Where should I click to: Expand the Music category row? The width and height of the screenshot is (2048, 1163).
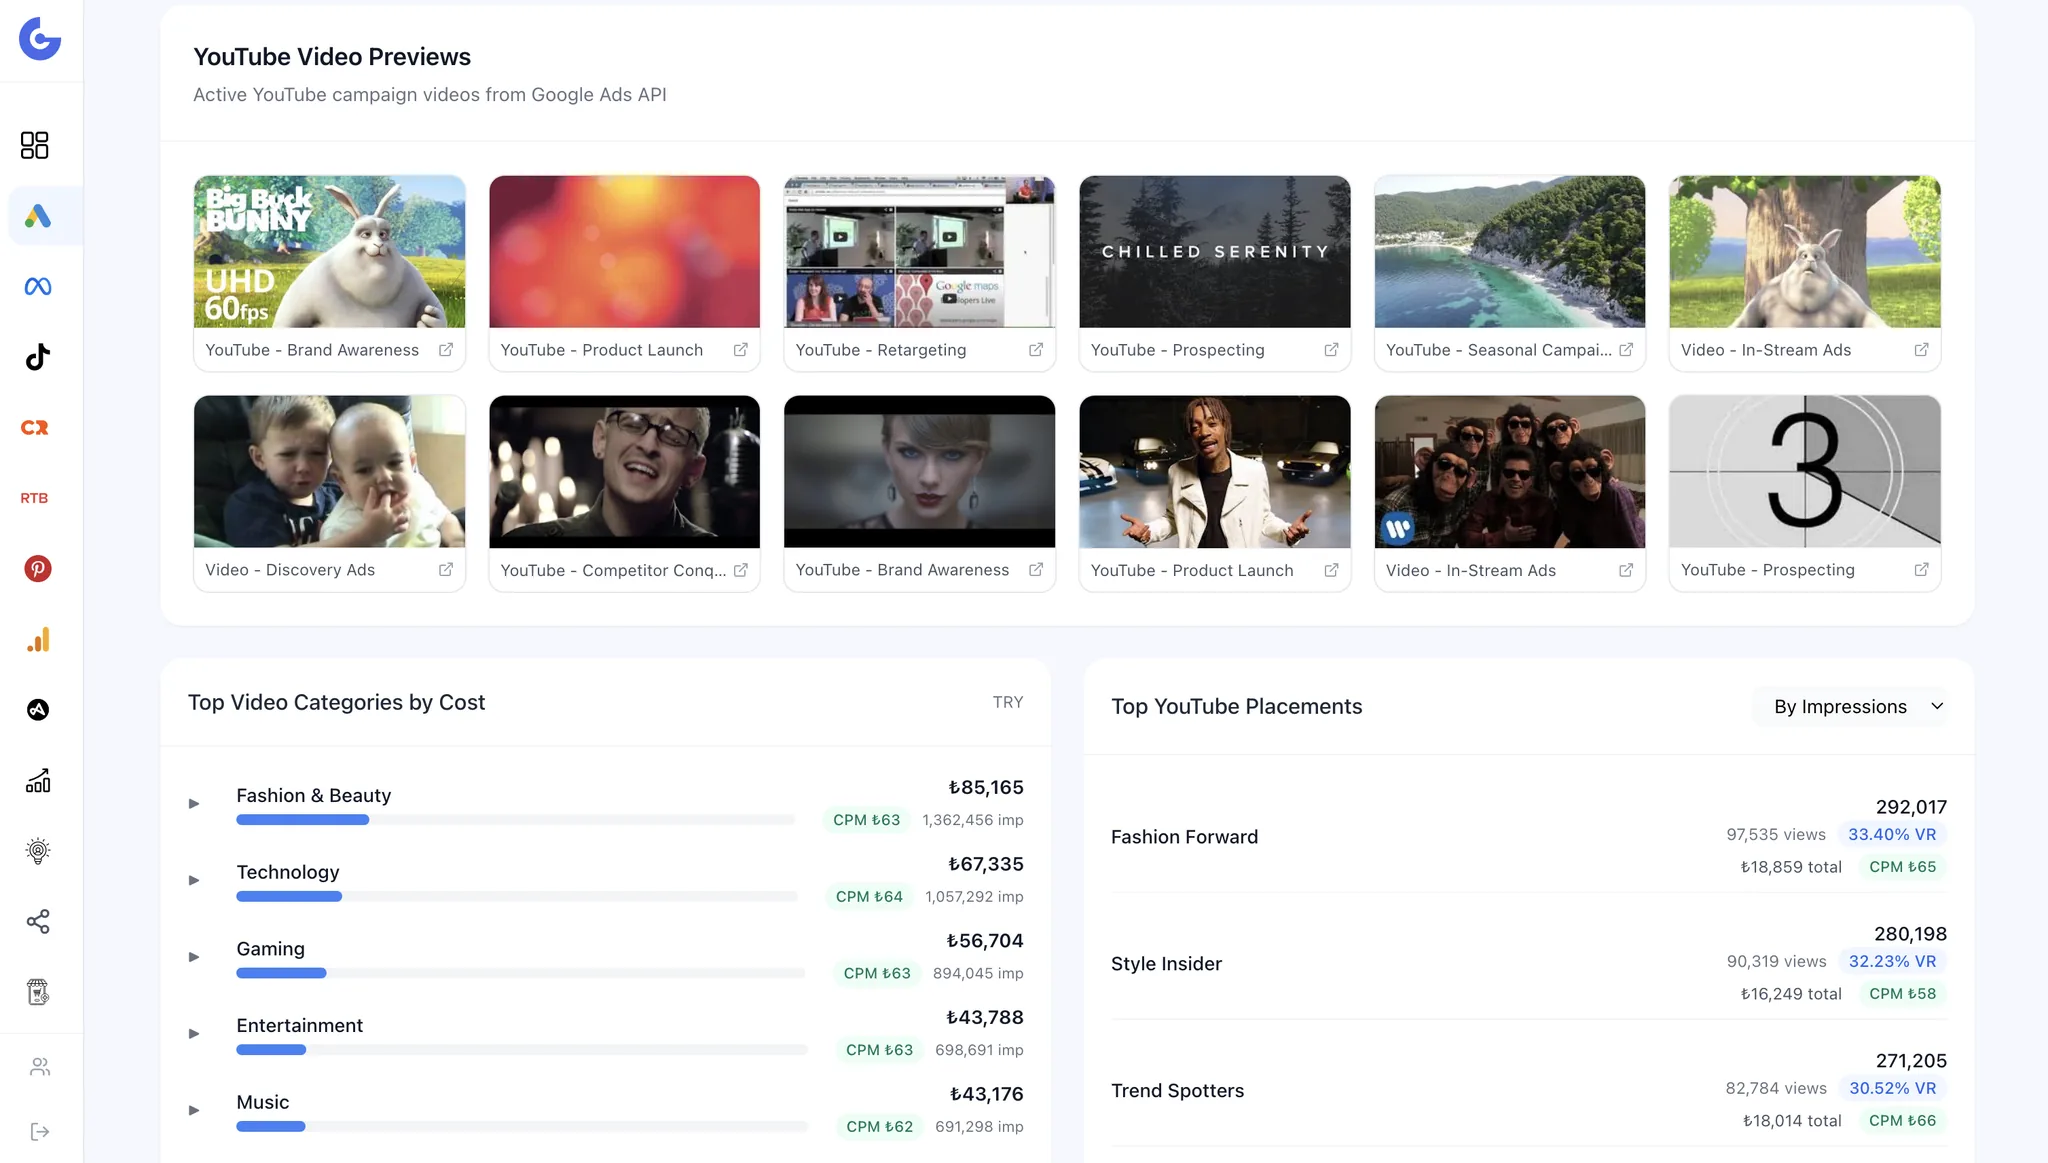coord(194,1110)
